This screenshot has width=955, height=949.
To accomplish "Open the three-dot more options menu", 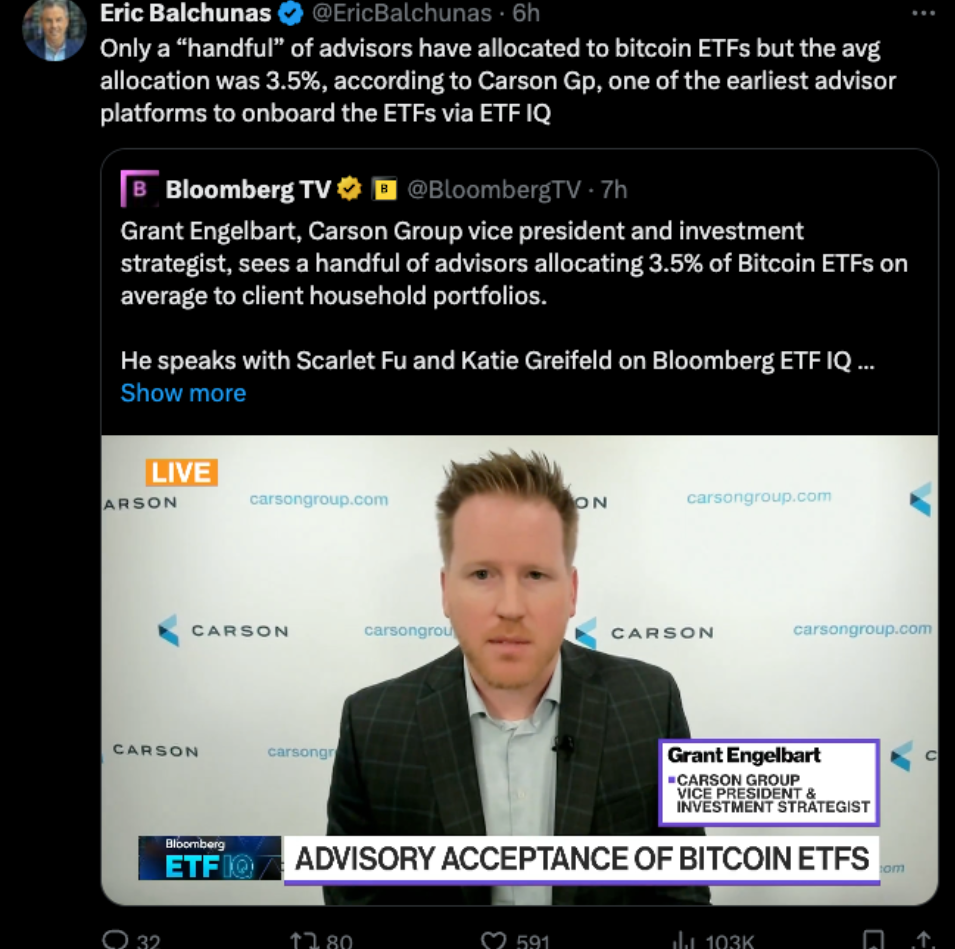I will pyautogui.click(x=923, y=13).
